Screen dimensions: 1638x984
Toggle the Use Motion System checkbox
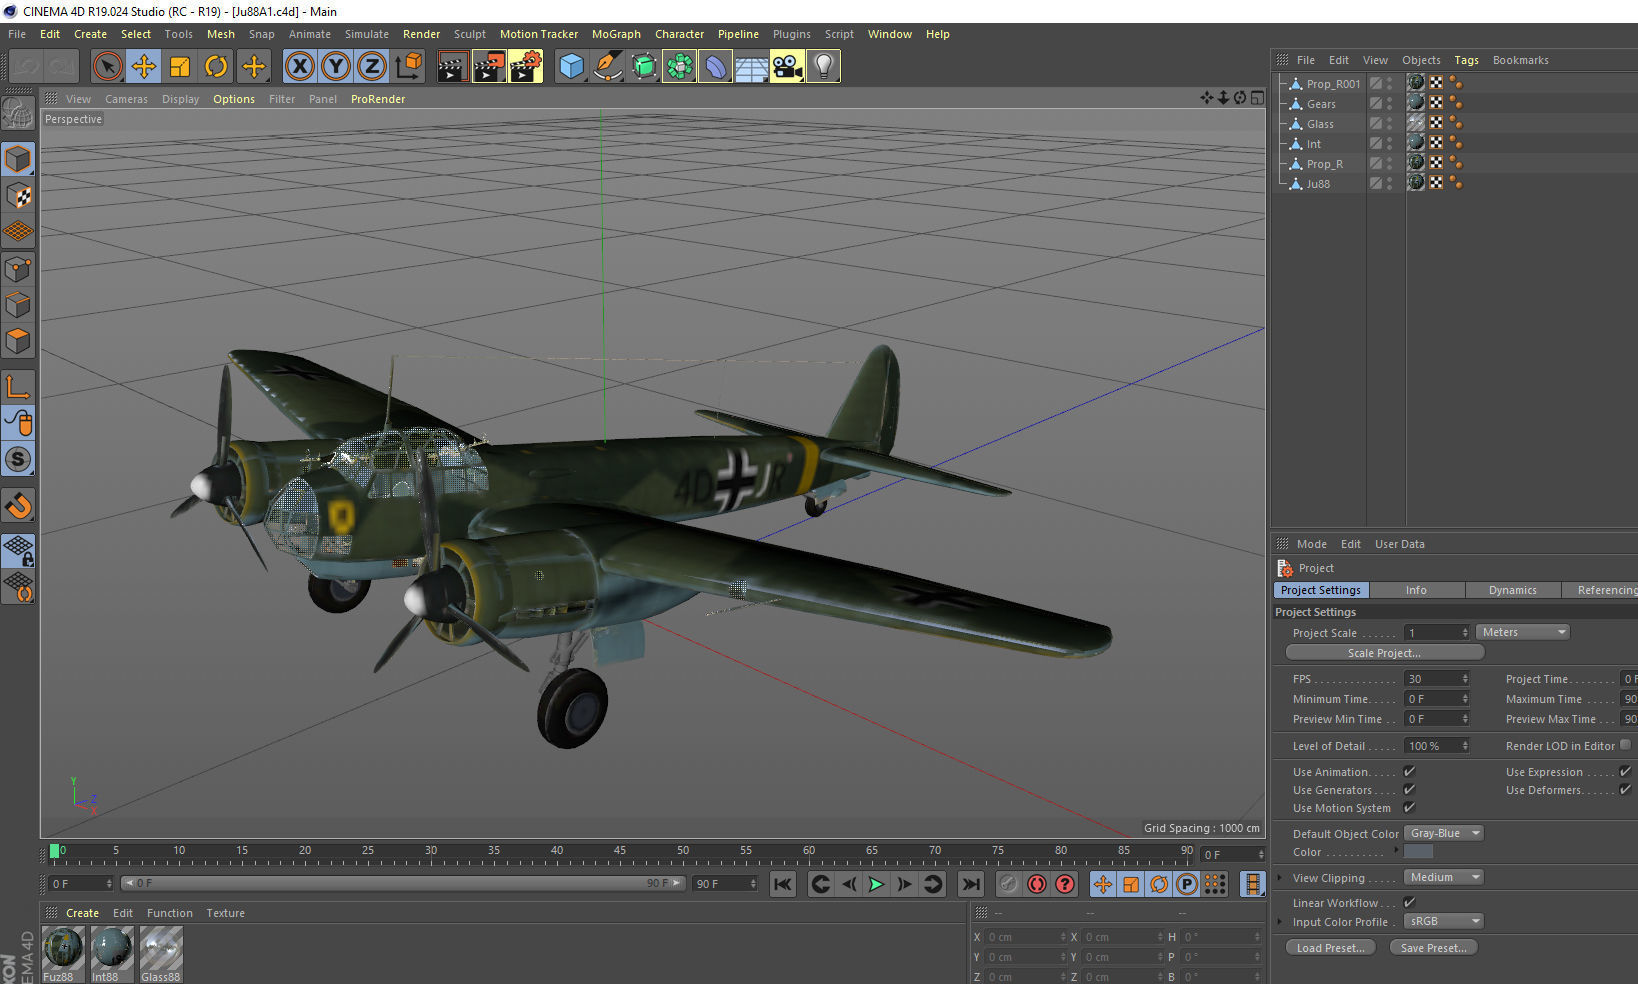click(x=1409, y=807)
